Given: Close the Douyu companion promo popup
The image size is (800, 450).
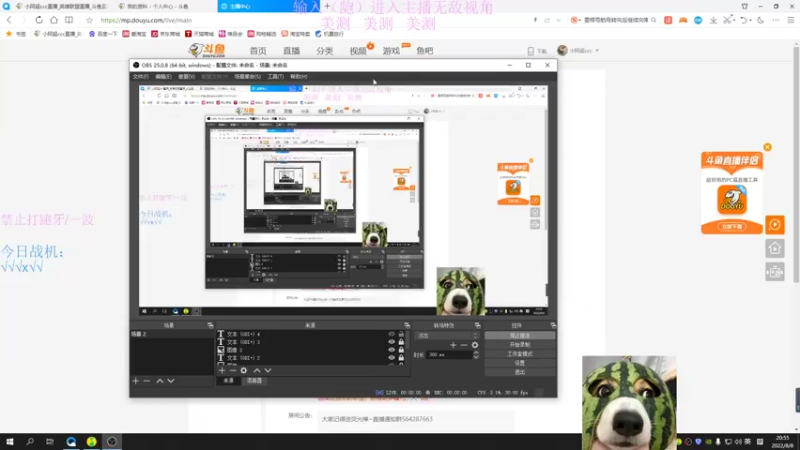Looking at the screenshot, I should [x=767, y=147].
